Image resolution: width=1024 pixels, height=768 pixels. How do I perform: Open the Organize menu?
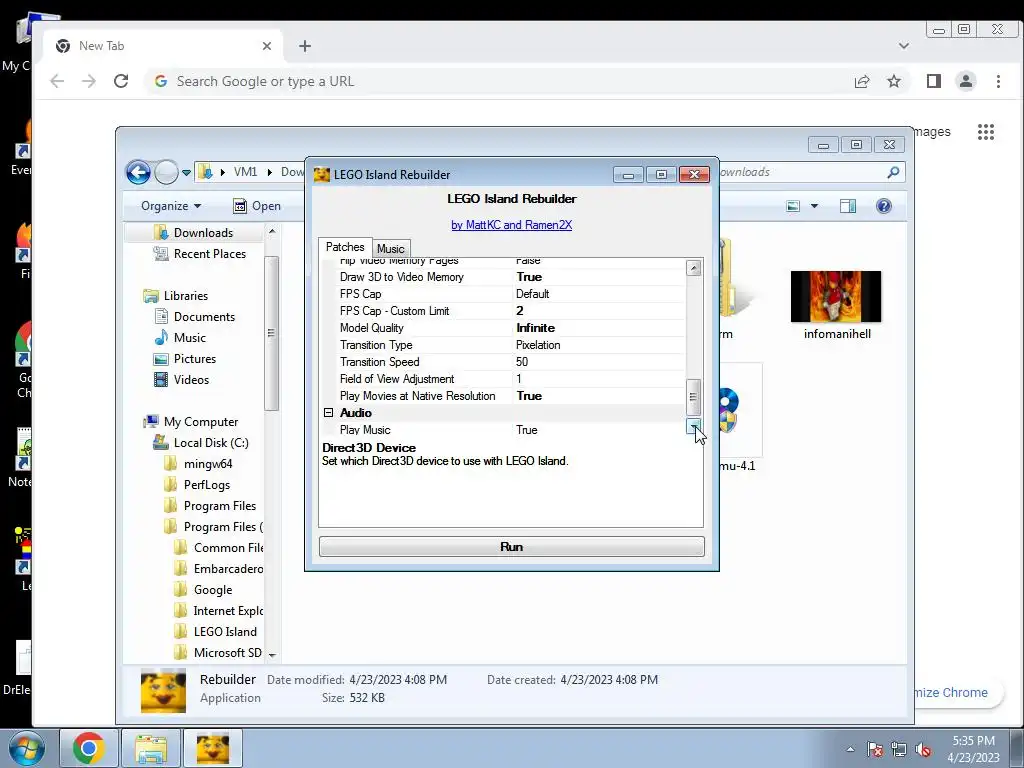point(170,206)
